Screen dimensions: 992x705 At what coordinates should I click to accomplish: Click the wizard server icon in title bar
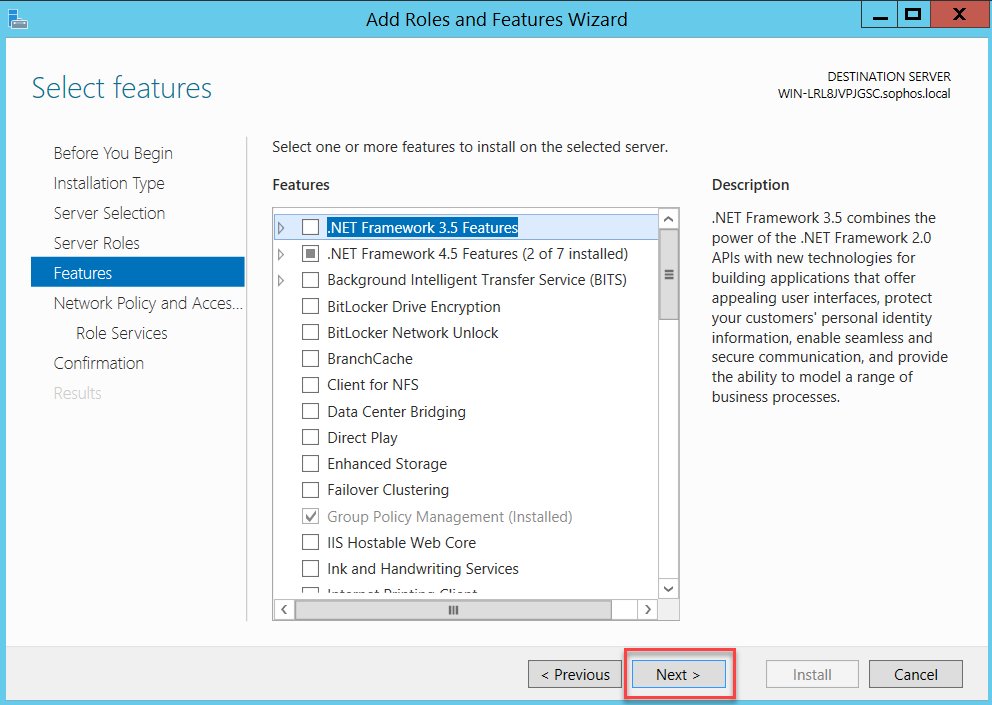(x=18, y=19)
